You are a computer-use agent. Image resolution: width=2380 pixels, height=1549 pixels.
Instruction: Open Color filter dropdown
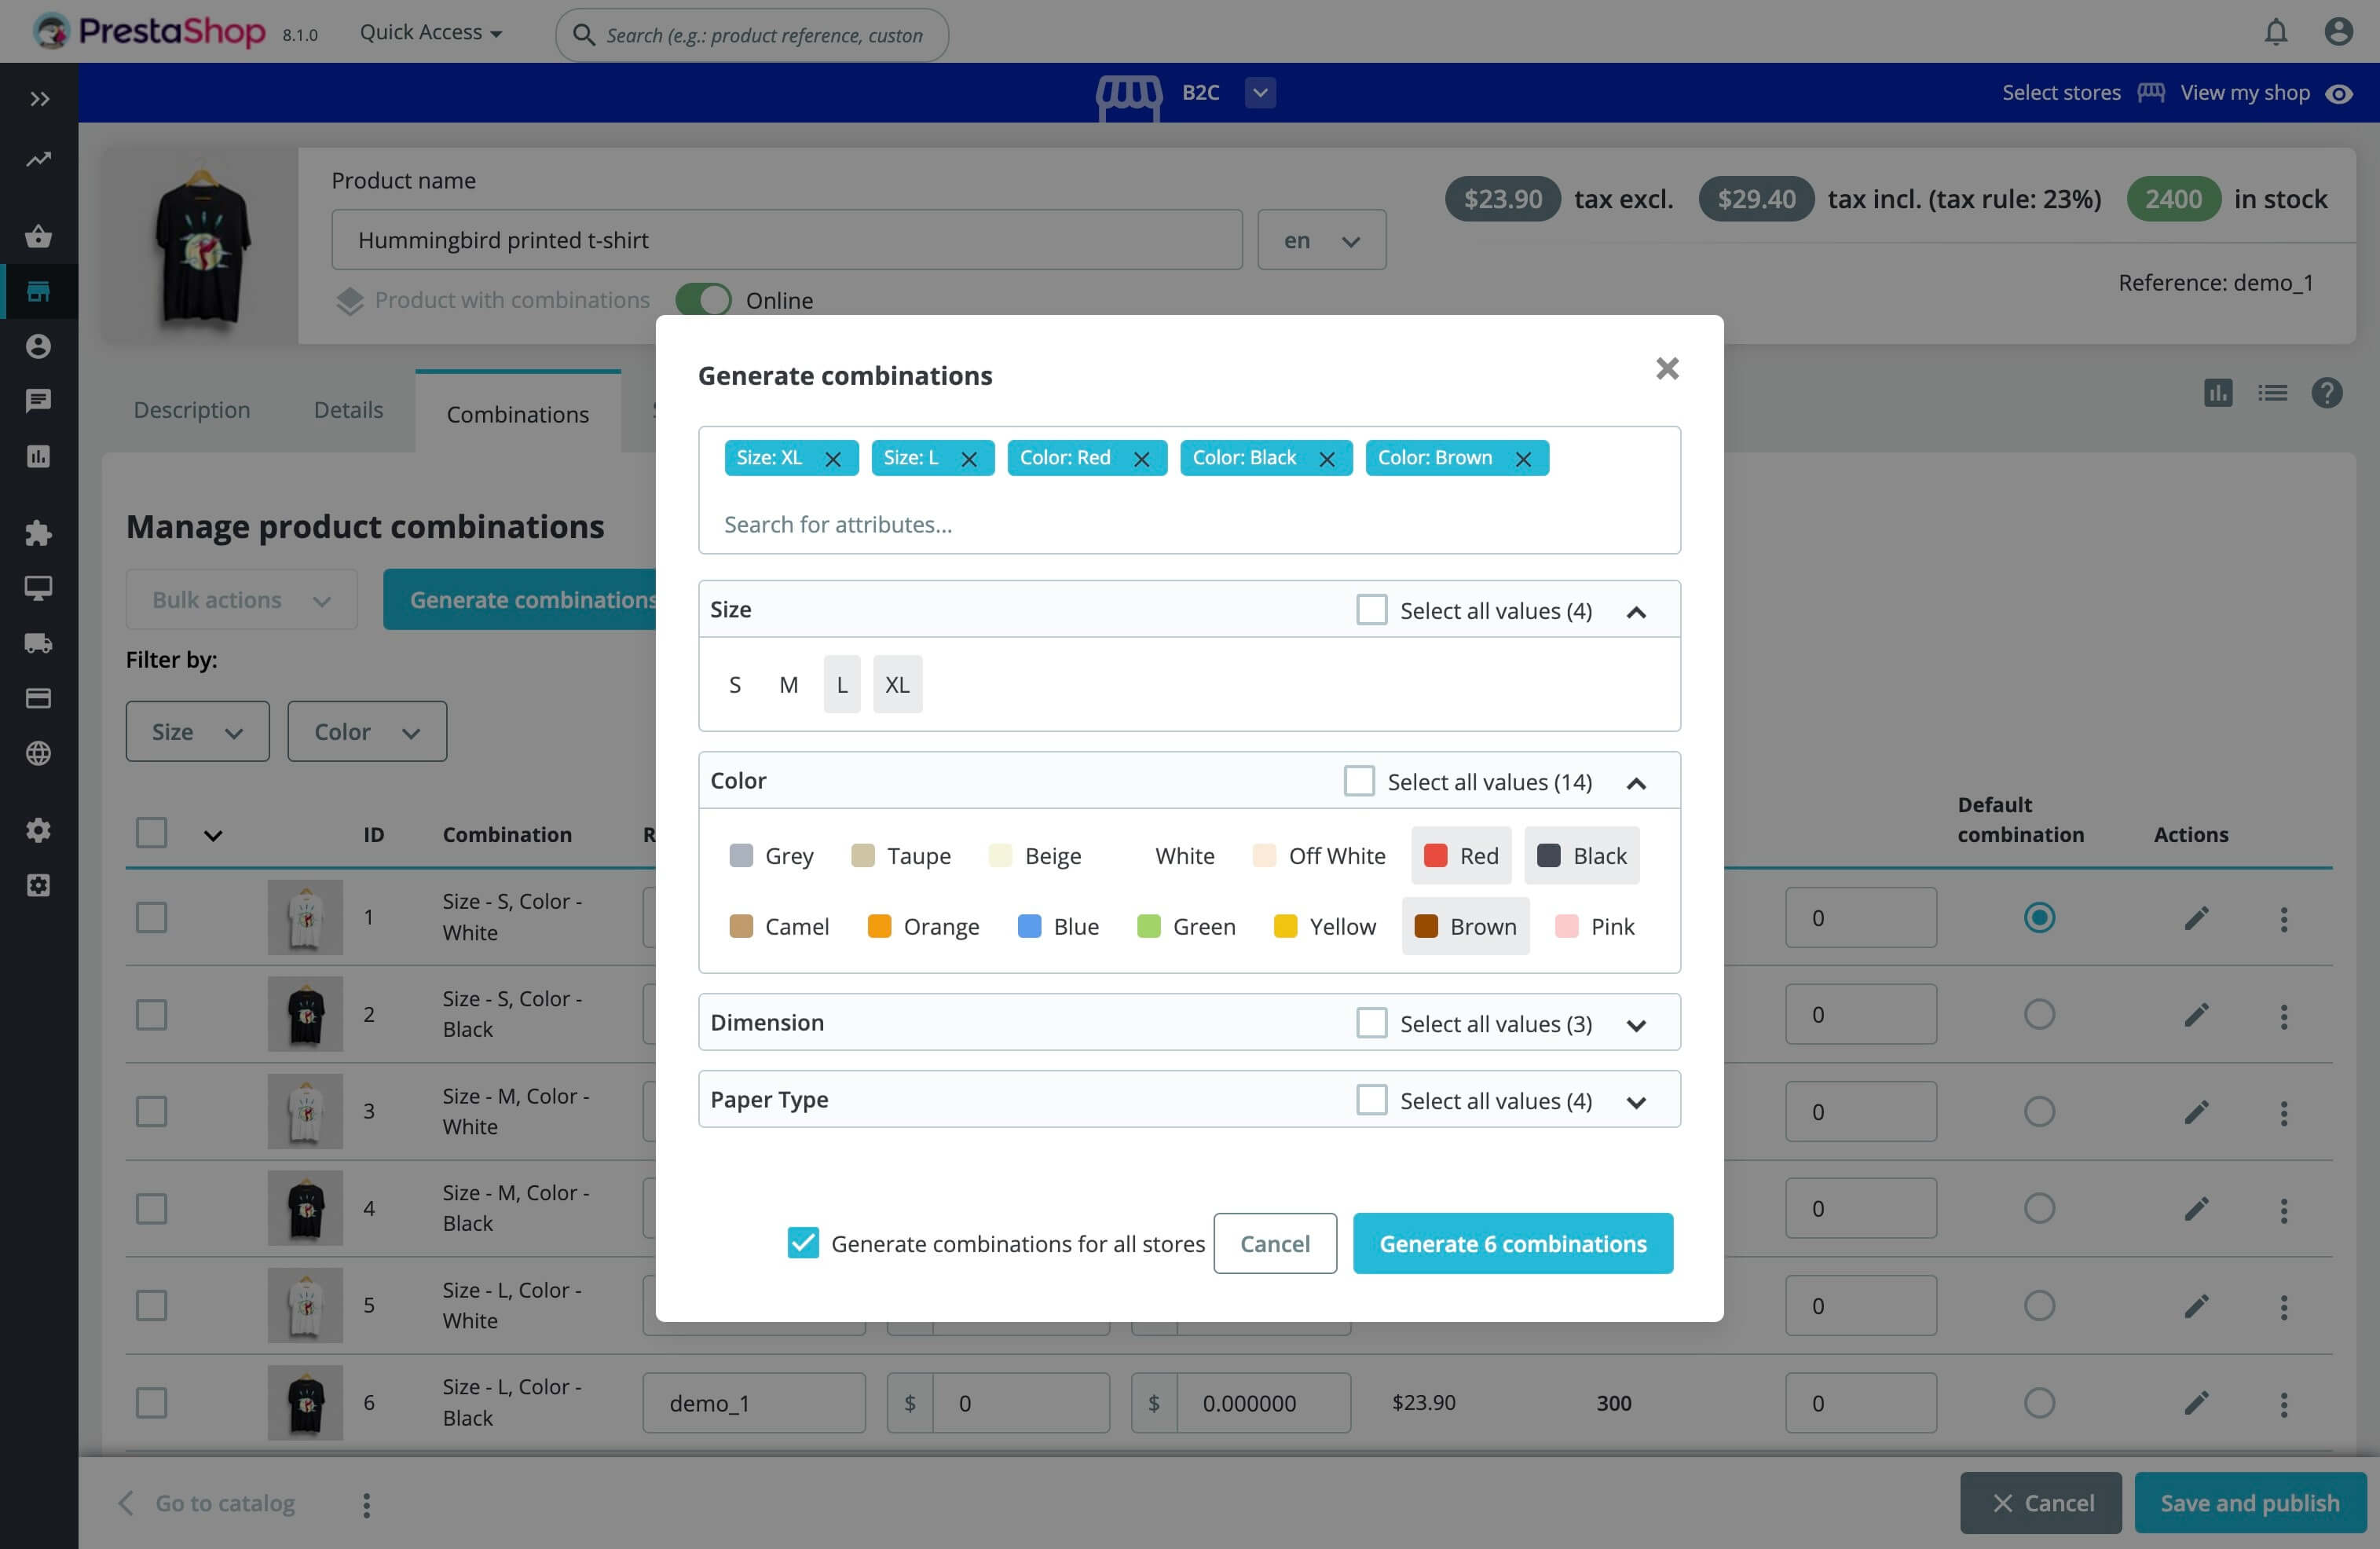(367, 731)
